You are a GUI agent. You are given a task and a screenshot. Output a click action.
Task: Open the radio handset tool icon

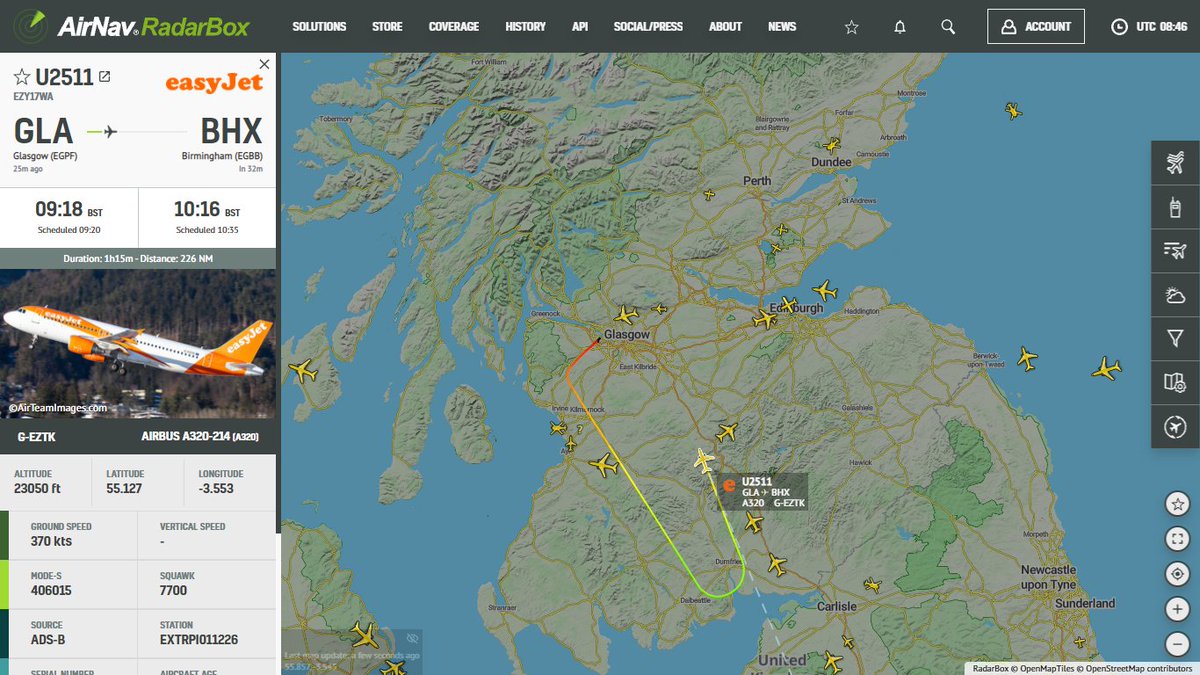coord(1175,206)
